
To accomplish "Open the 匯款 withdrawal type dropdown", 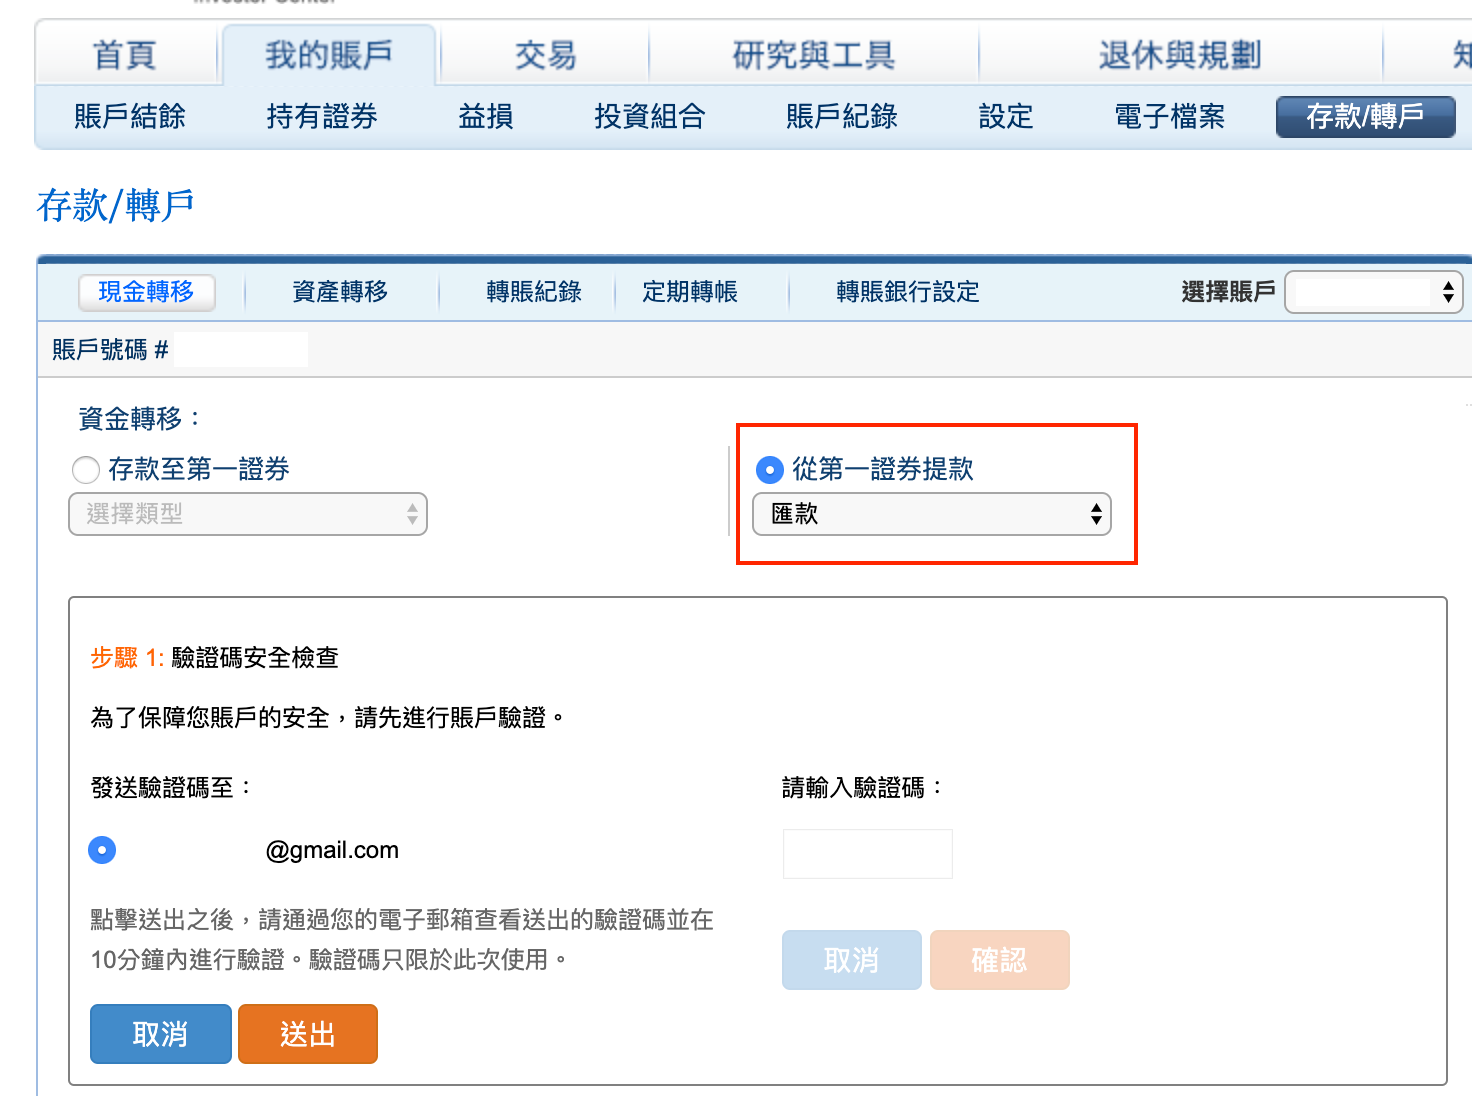I will (932, 514).
